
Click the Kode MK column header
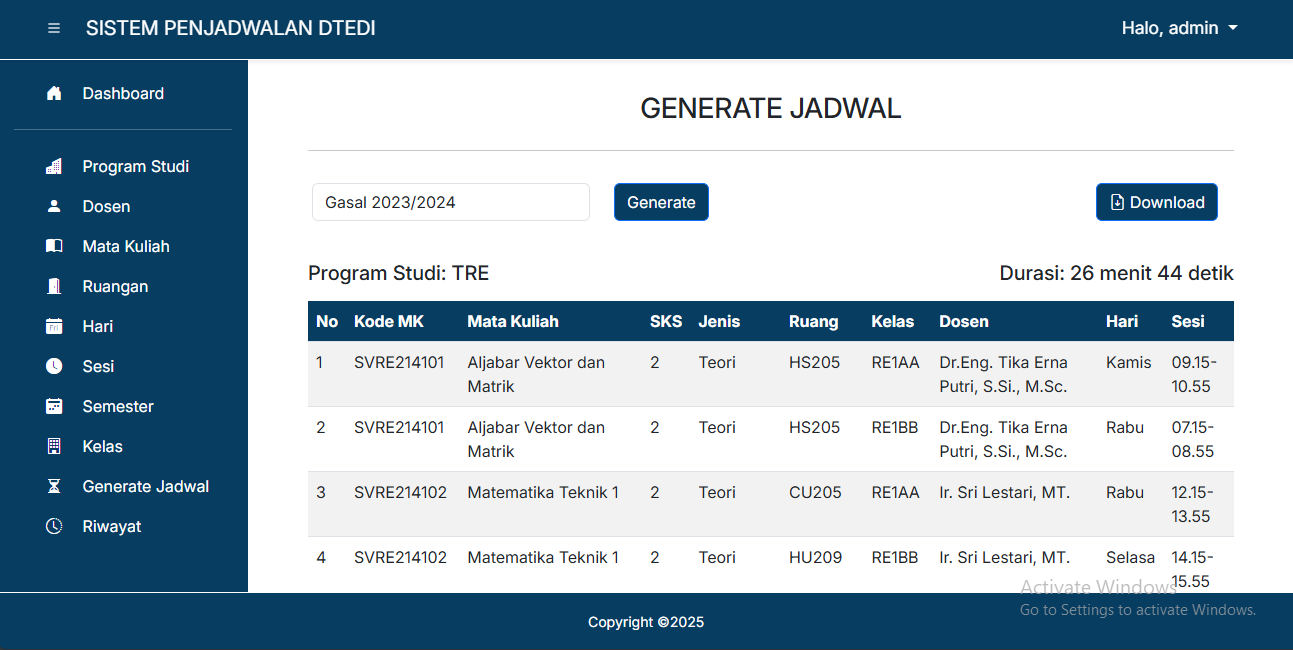coord(388,322)
